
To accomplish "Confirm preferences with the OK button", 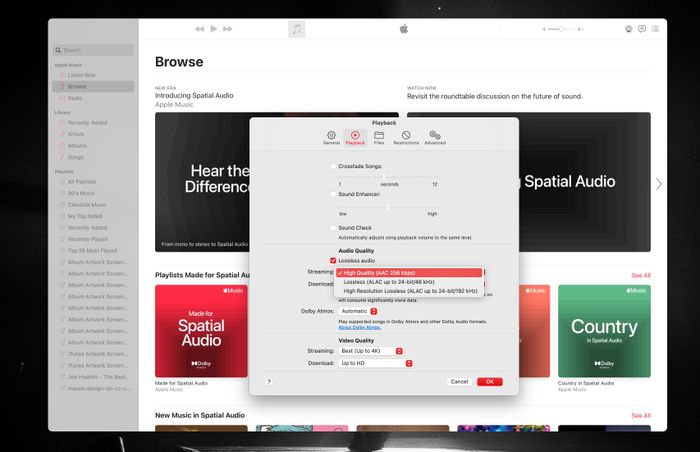I will tap(490, 382).
